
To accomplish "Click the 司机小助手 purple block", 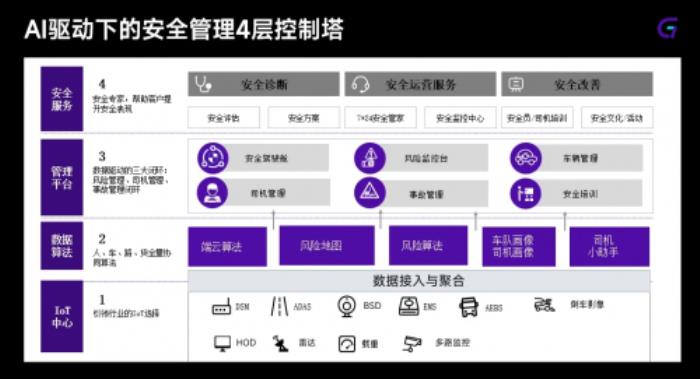I will 609,246.
